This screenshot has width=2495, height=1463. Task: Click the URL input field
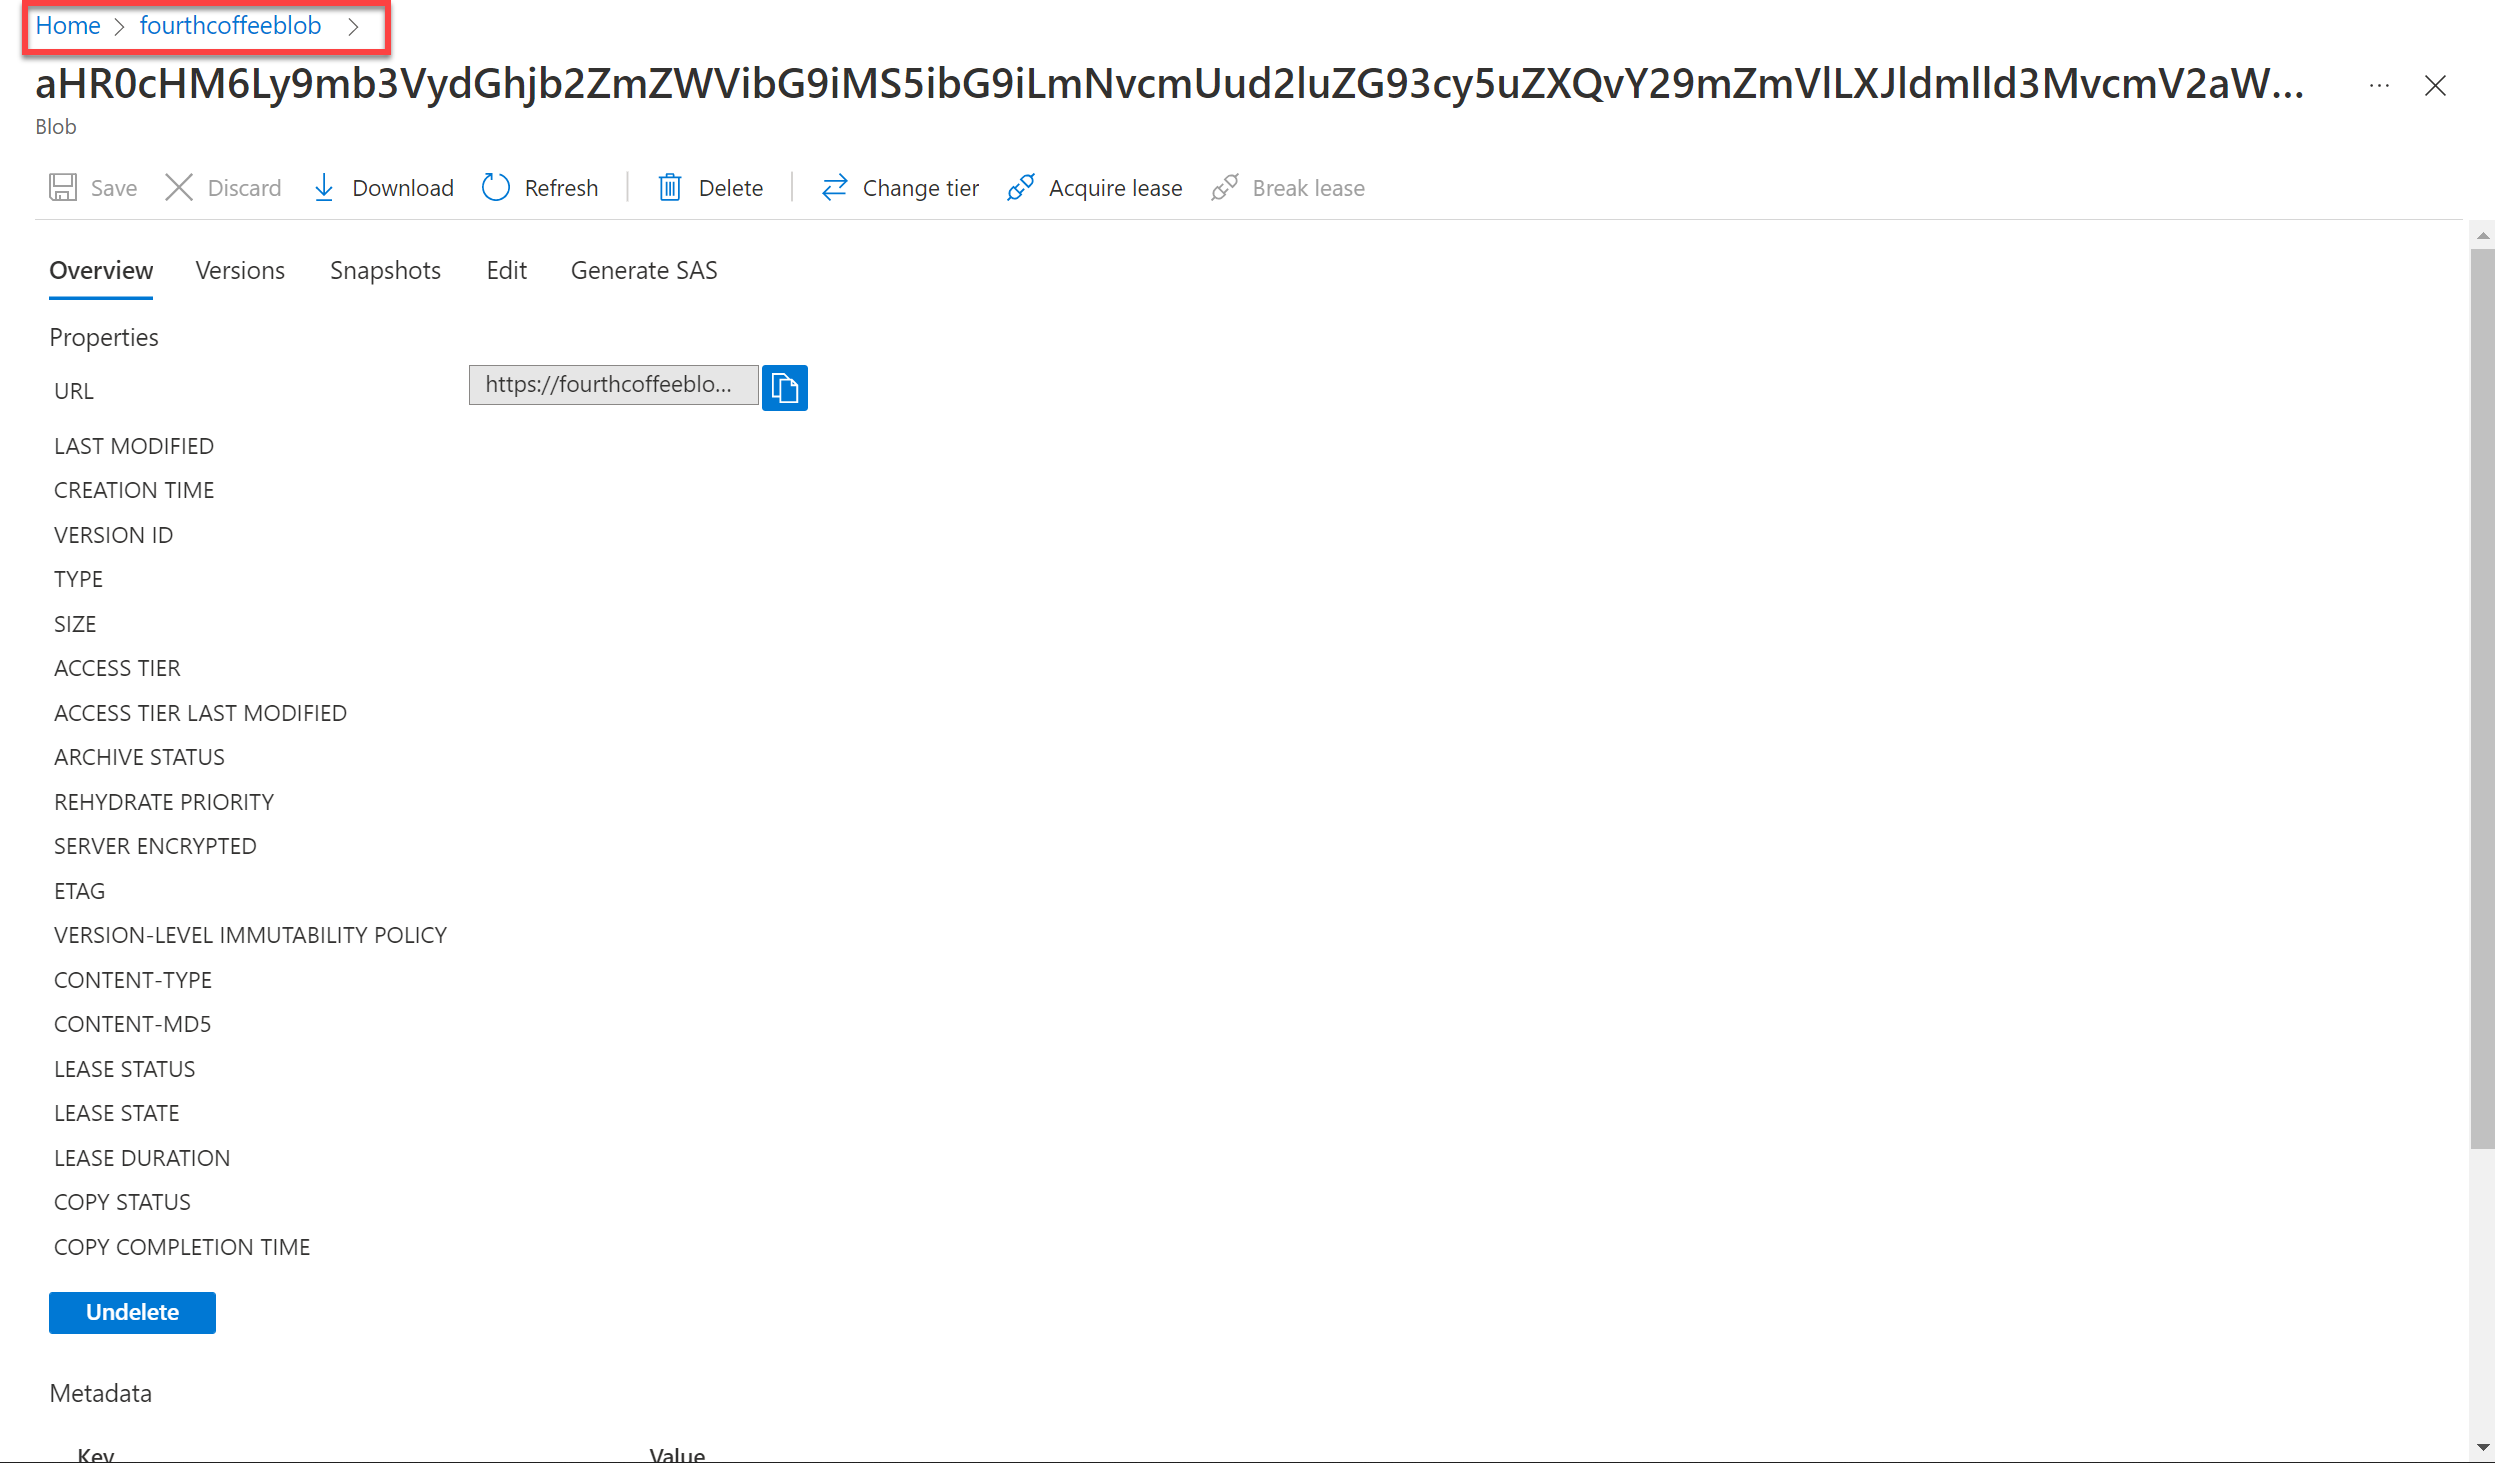[613, 385]
